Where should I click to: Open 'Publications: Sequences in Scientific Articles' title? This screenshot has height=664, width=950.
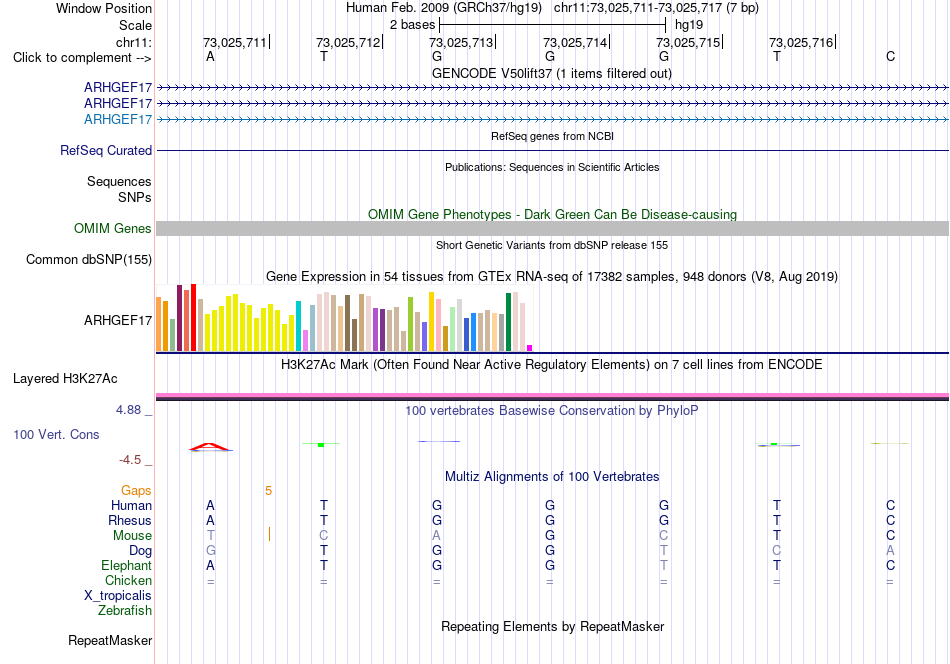552,167
